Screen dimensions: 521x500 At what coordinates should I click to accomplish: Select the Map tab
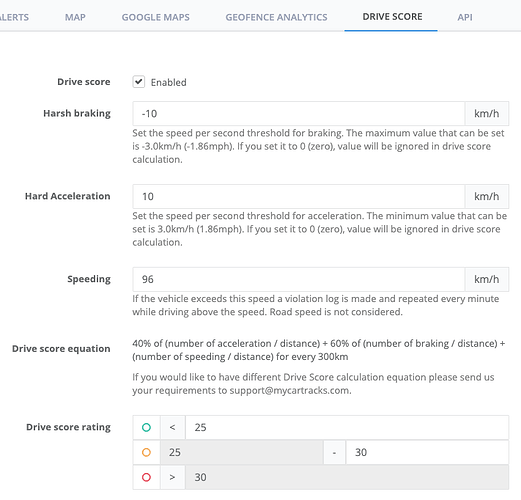pyautogui.click(x=75, y=17)
